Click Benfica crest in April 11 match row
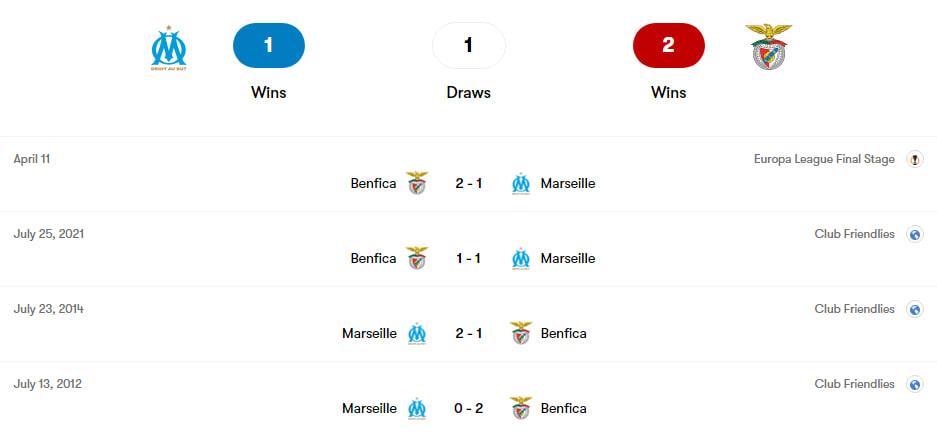 pos(417,183)
